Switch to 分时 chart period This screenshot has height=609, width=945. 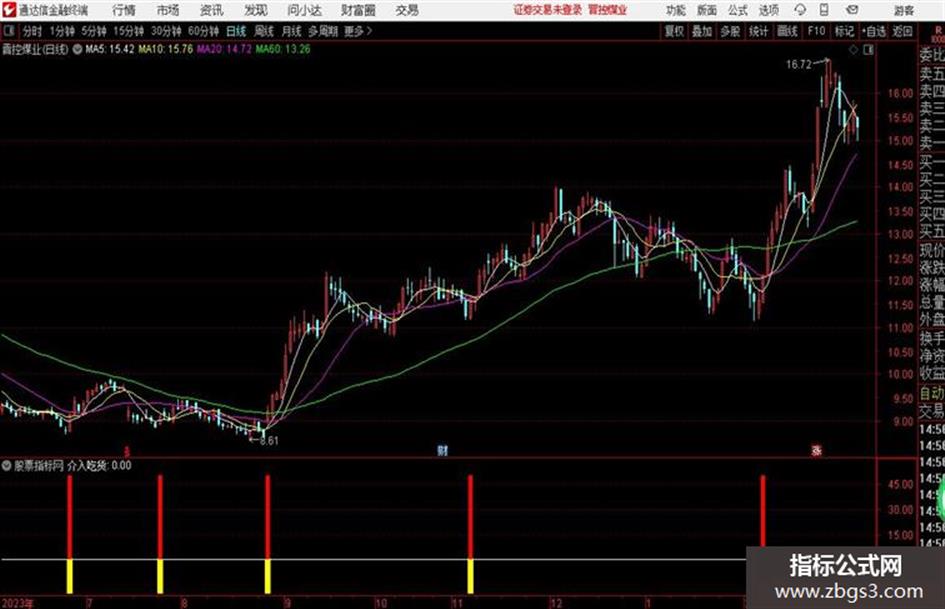coord(32,31)
